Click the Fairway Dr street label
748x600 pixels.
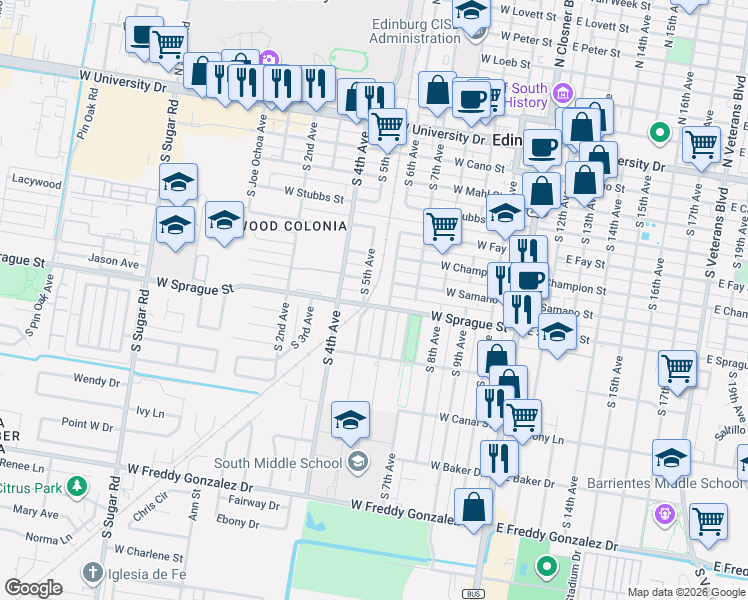click(x=254, y=503)
